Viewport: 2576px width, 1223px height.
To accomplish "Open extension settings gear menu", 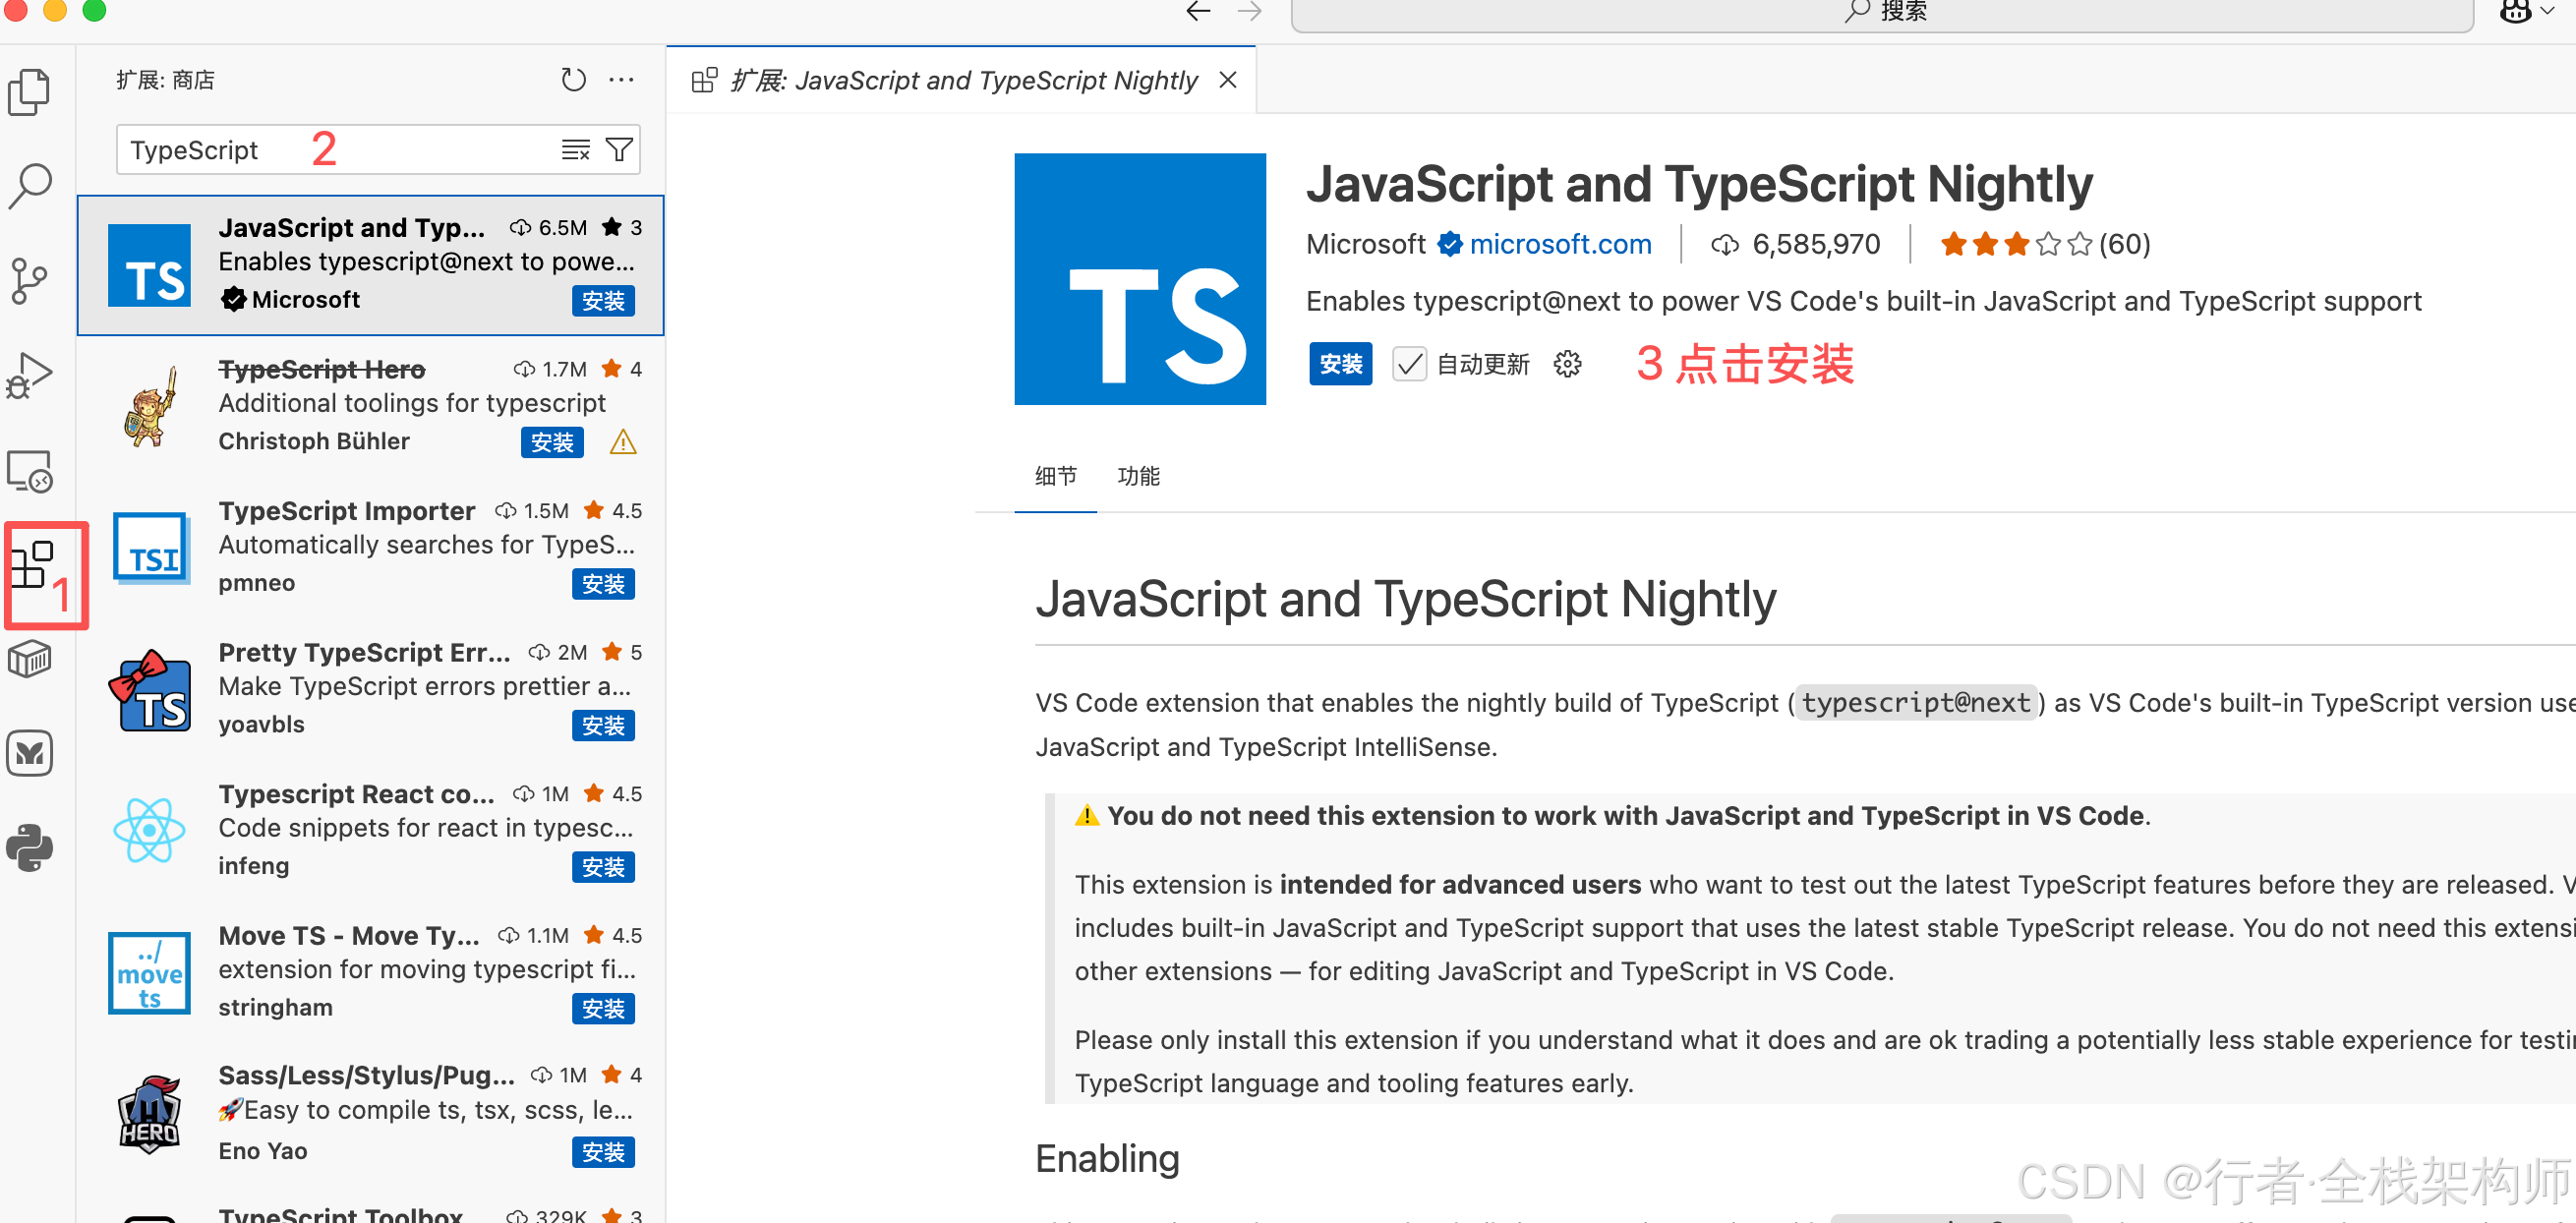I will point(1567,364).
